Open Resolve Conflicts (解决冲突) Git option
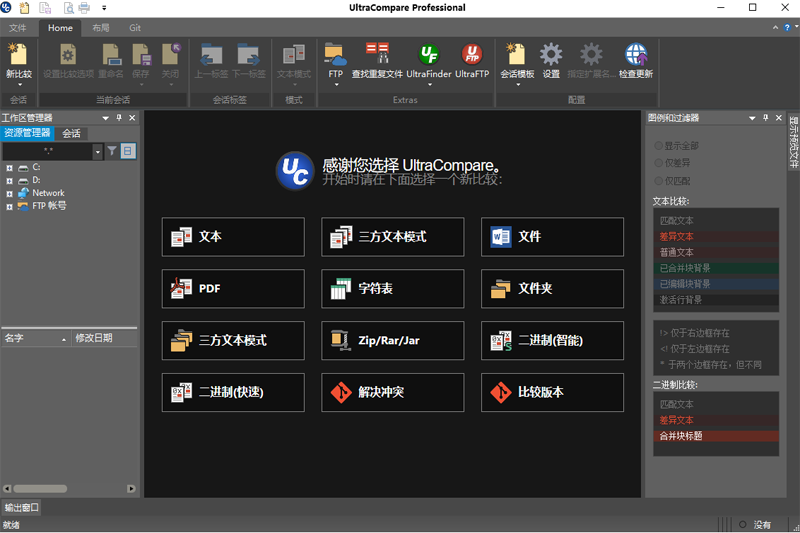Screen dimensions: 800x533 point(393,392)
